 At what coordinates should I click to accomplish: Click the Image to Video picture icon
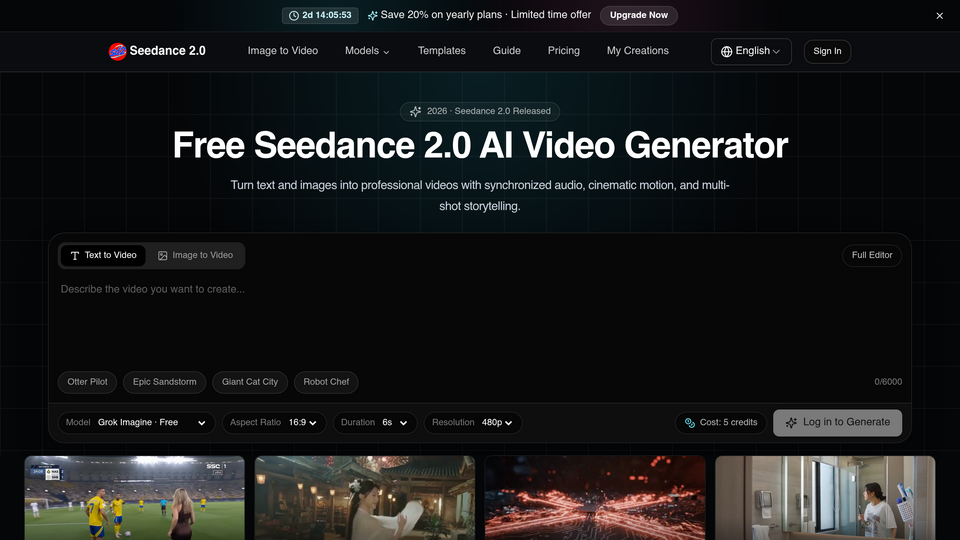[x=162, y=255]
